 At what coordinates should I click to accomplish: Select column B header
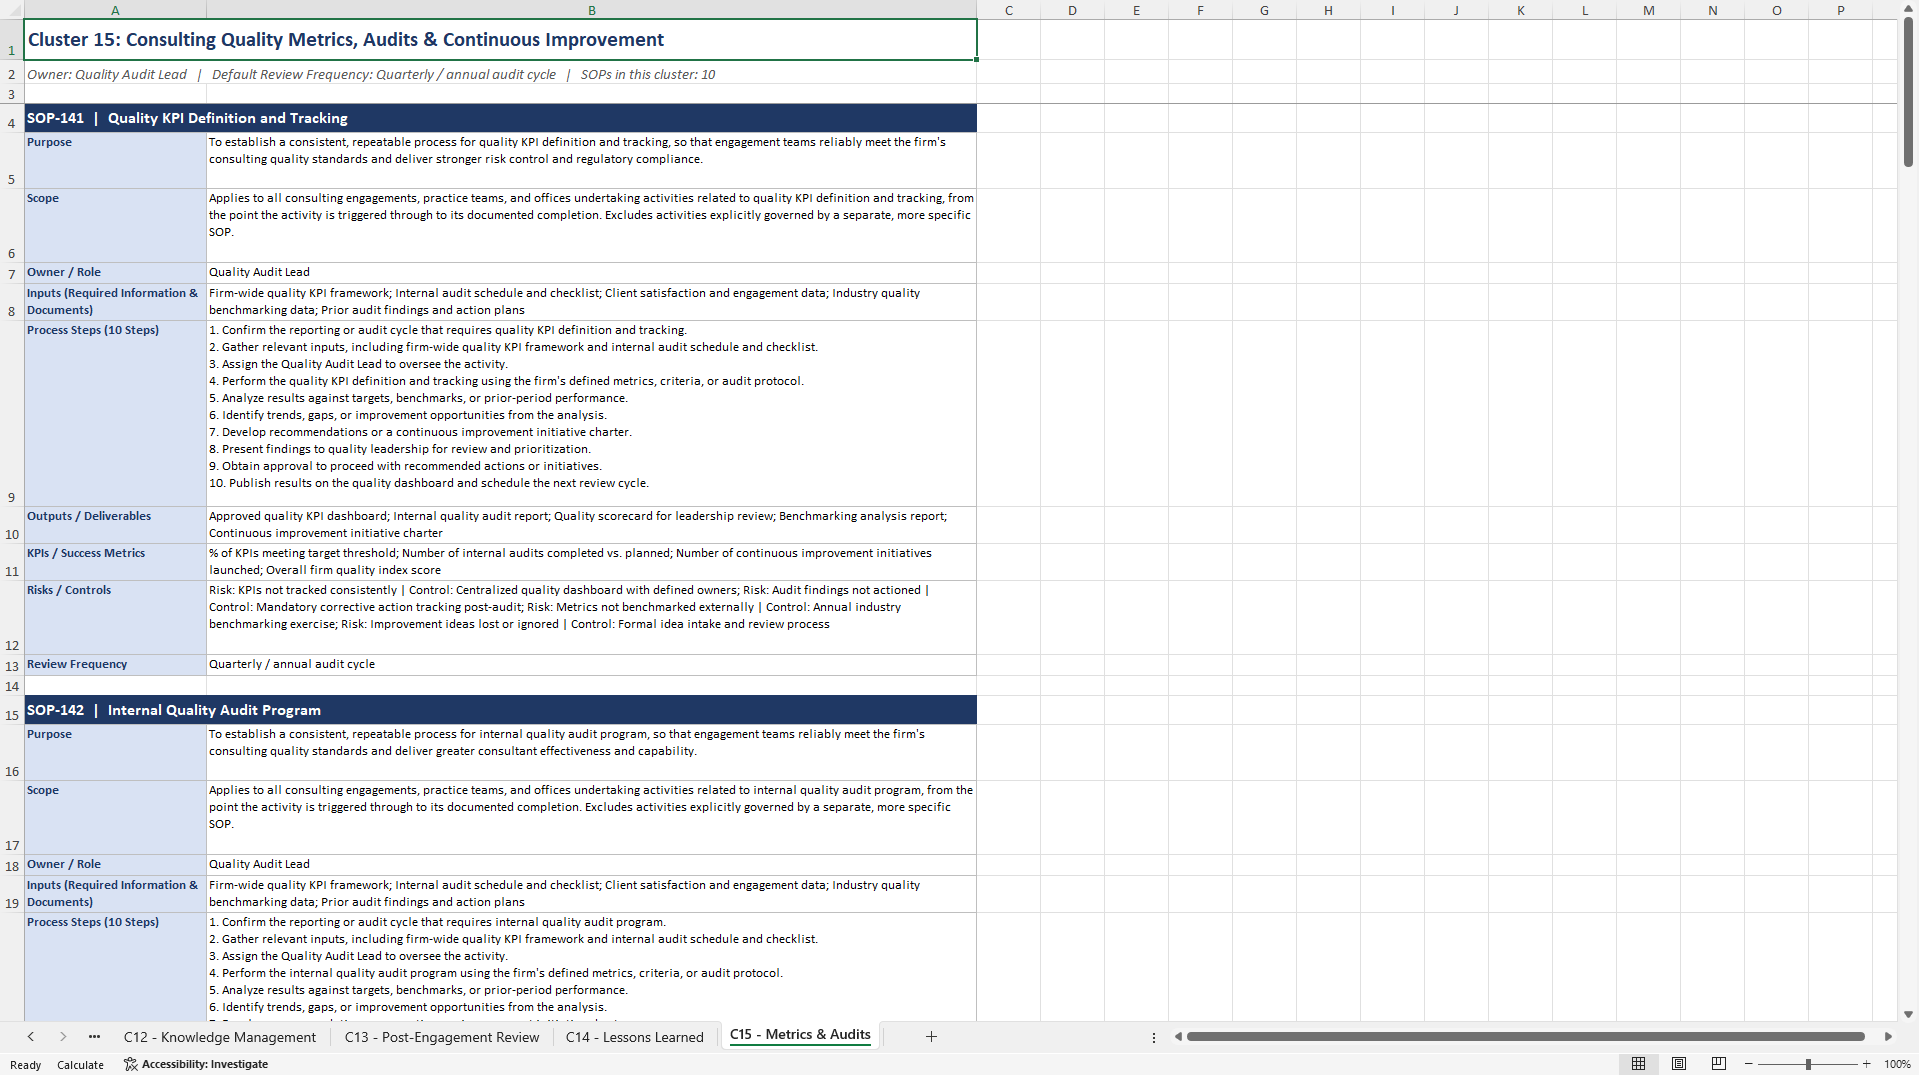[x=591, y=10]
